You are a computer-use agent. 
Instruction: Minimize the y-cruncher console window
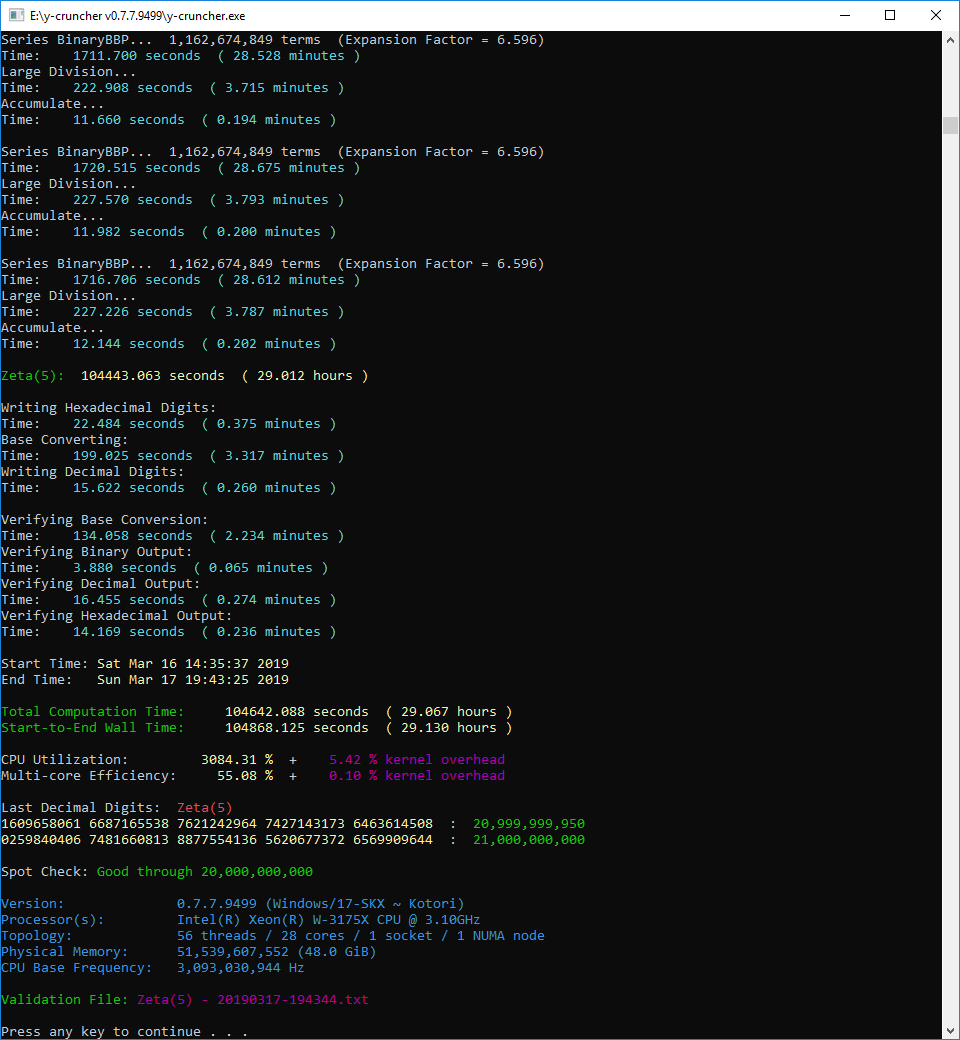coord(845,16)
